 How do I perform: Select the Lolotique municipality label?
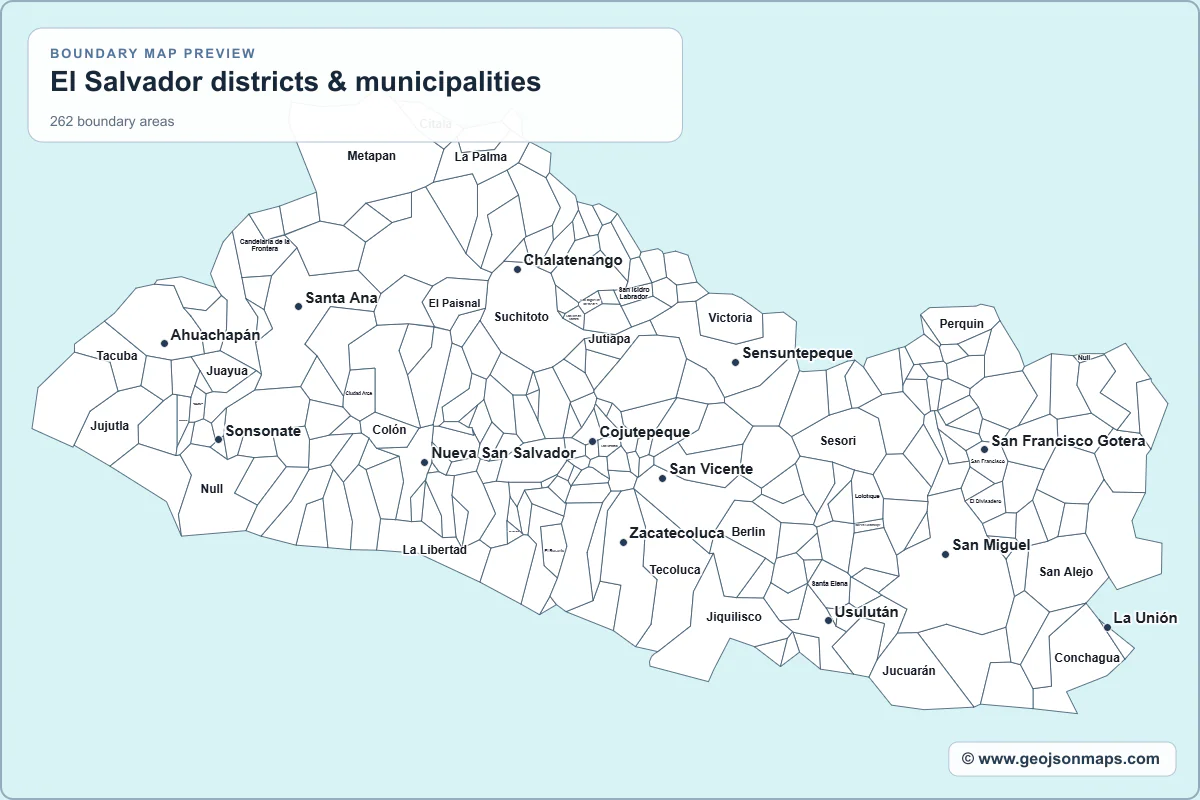click(x=867, y=496)
